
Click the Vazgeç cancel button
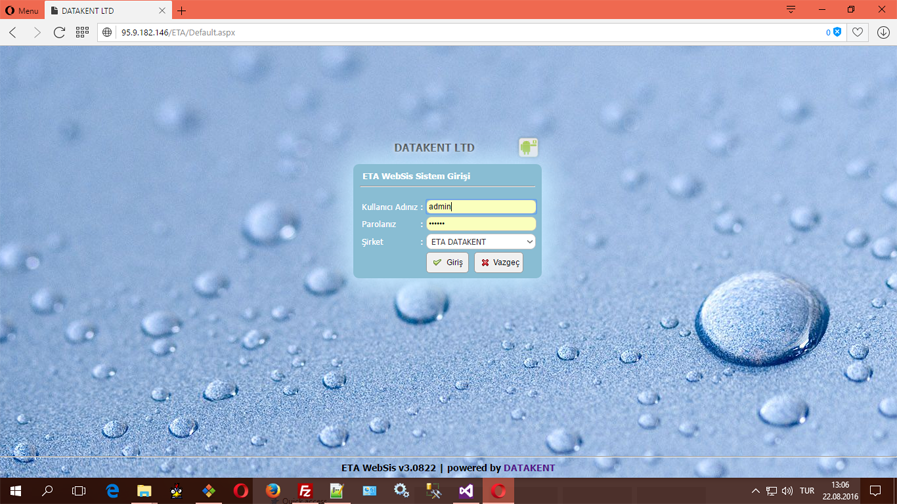tap(499, 263)
